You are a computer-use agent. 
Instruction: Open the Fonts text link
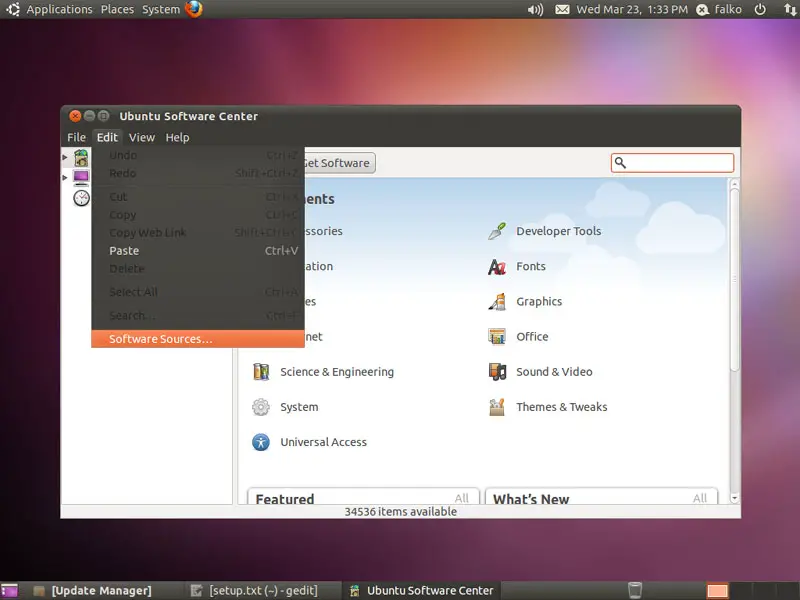(x=531, y=266)
